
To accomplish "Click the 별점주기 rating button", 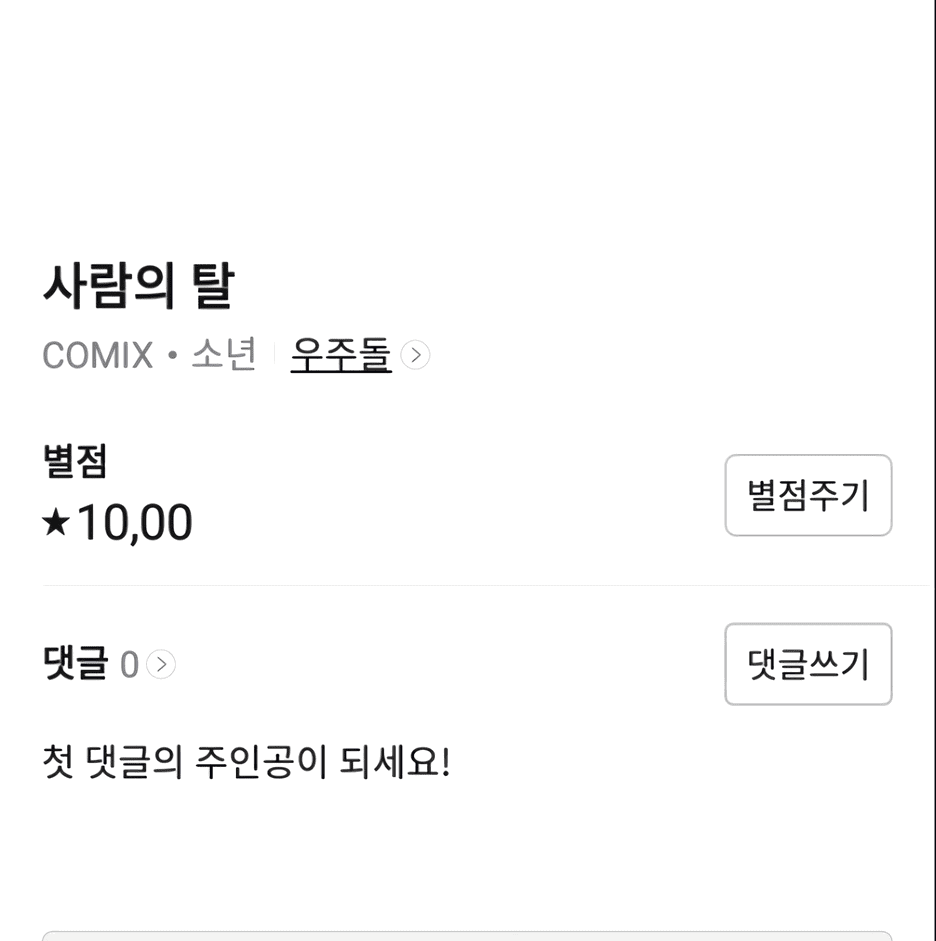I will click(x=808, y=495).
